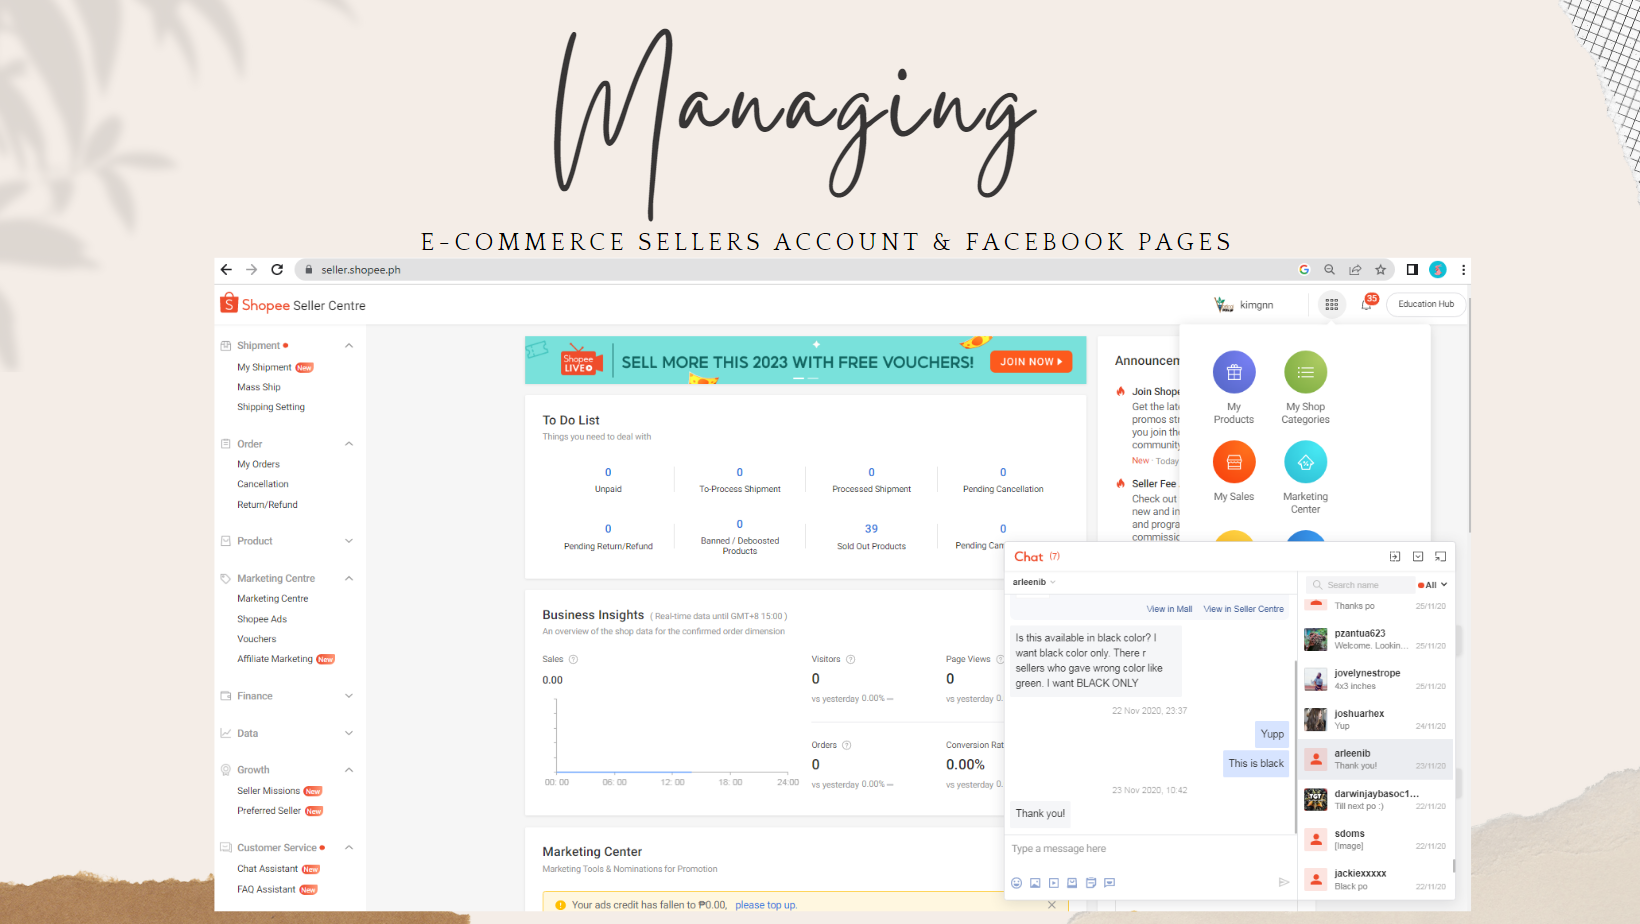Click the Visitors info question mark icon
Viewport: 1640px width, 924px height.
[x=851, y=659]
